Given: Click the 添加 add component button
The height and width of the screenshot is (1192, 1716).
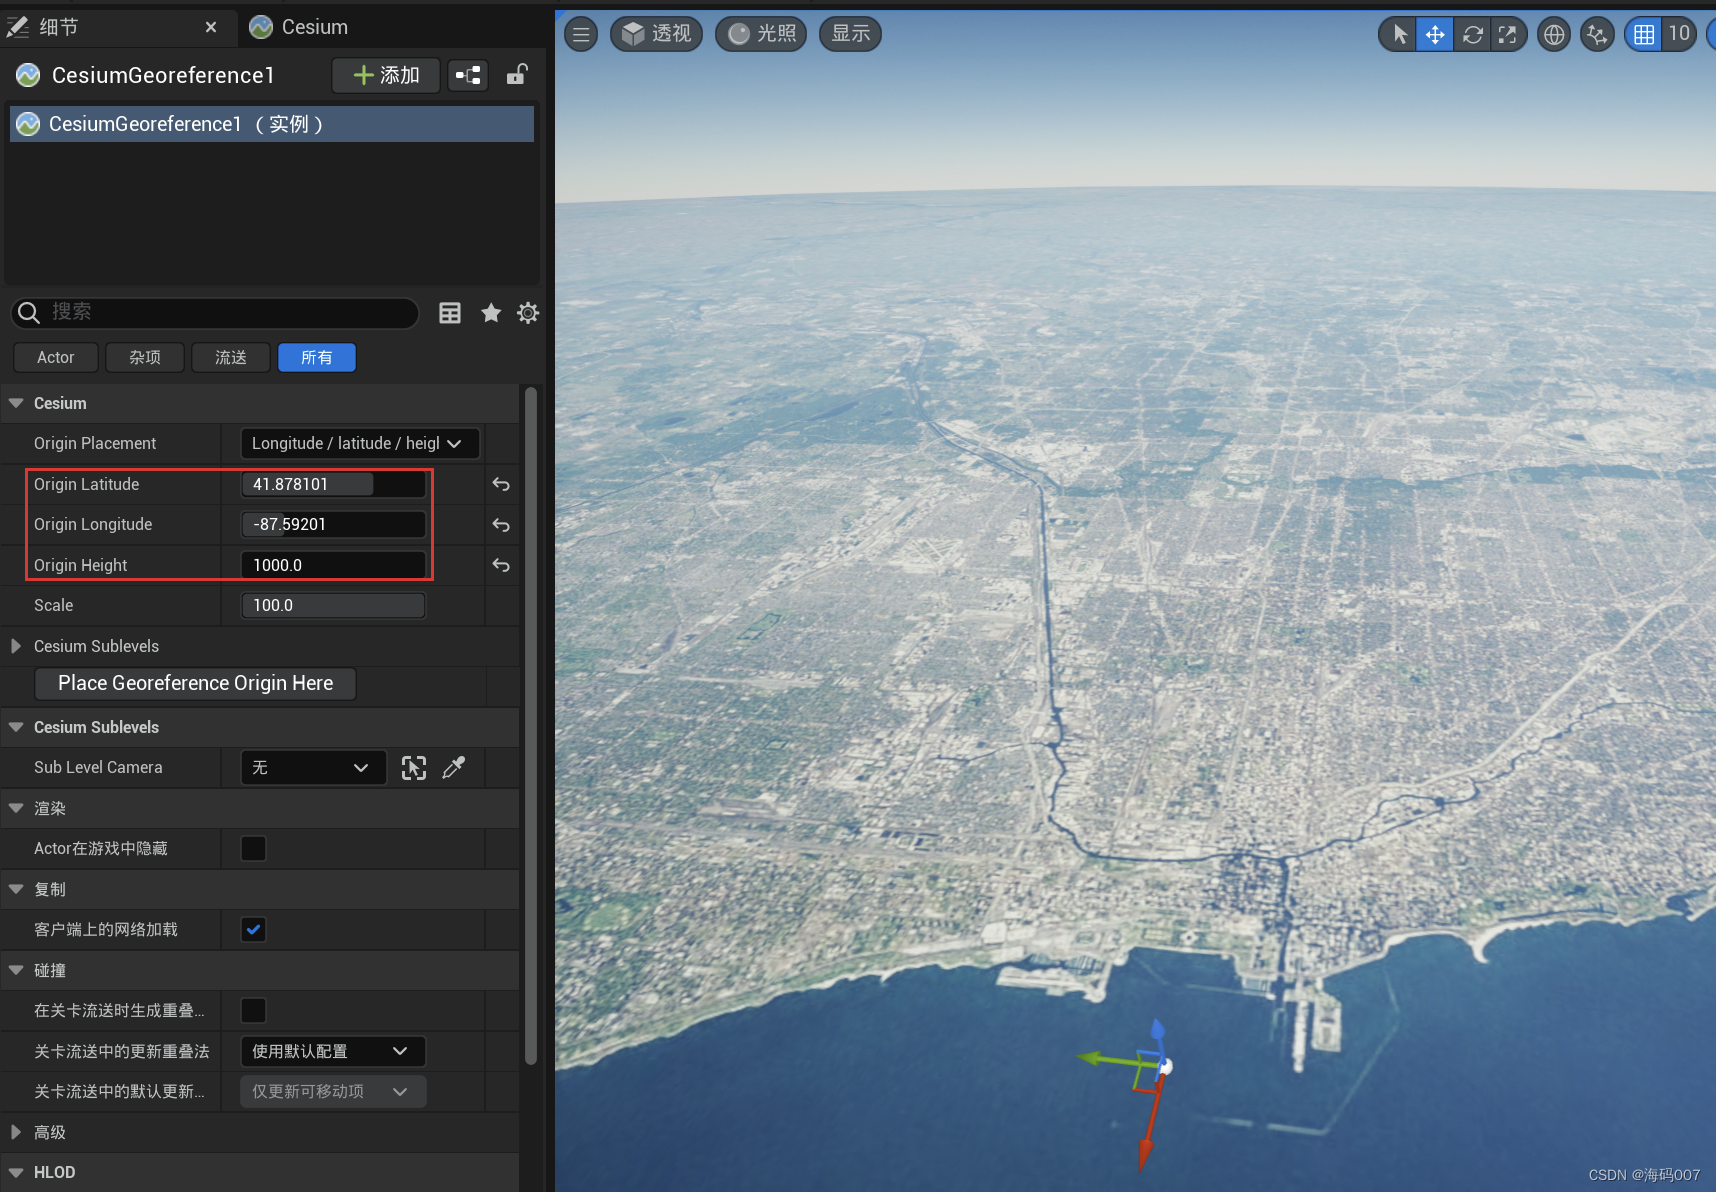Looking at the screenshot, I should (x=386, y=75).
